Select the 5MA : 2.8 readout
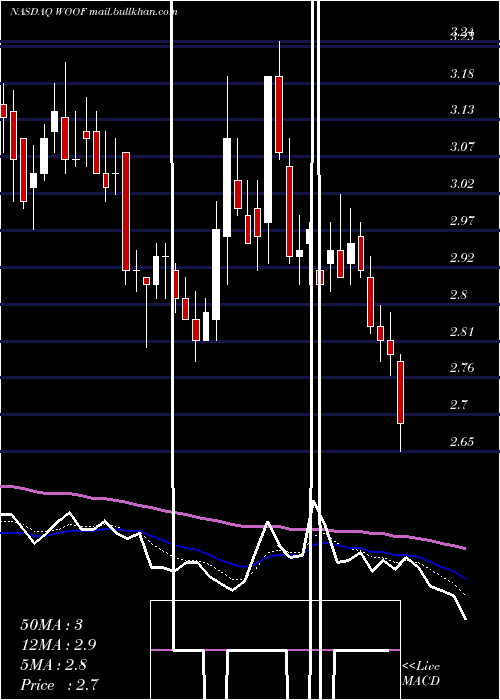Screen dimensions: 500x700 coord(54,665)
